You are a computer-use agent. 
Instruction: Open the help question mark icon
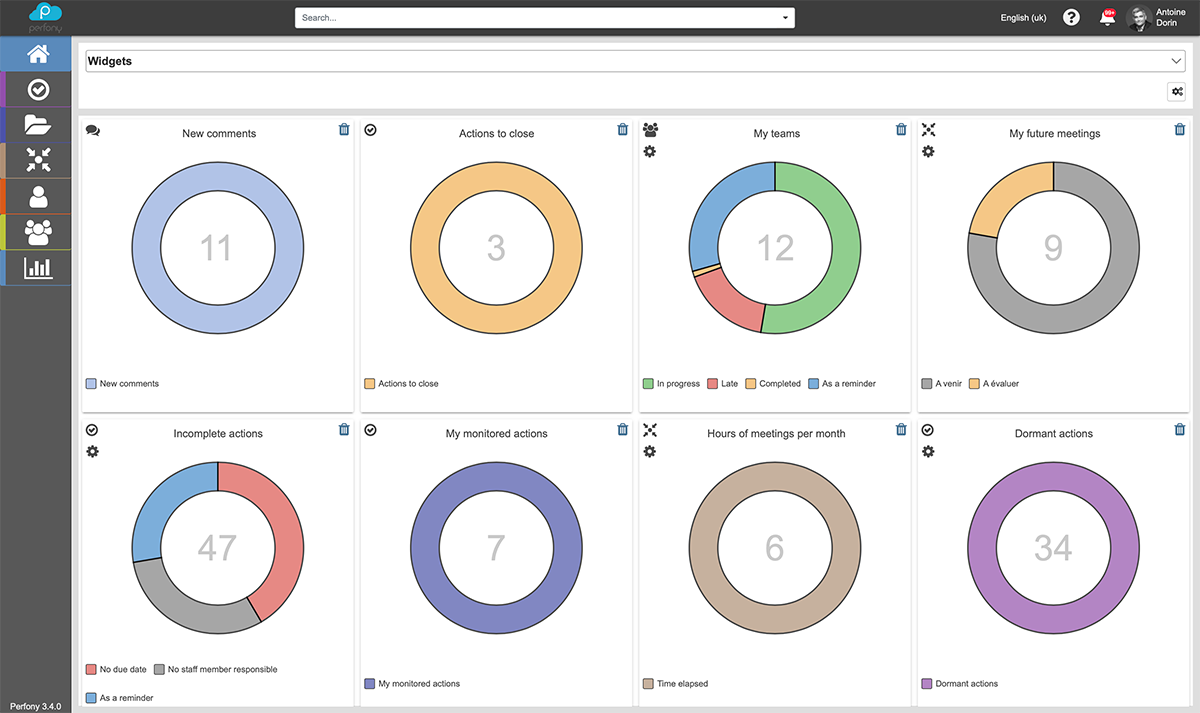tap(1071, 18)
